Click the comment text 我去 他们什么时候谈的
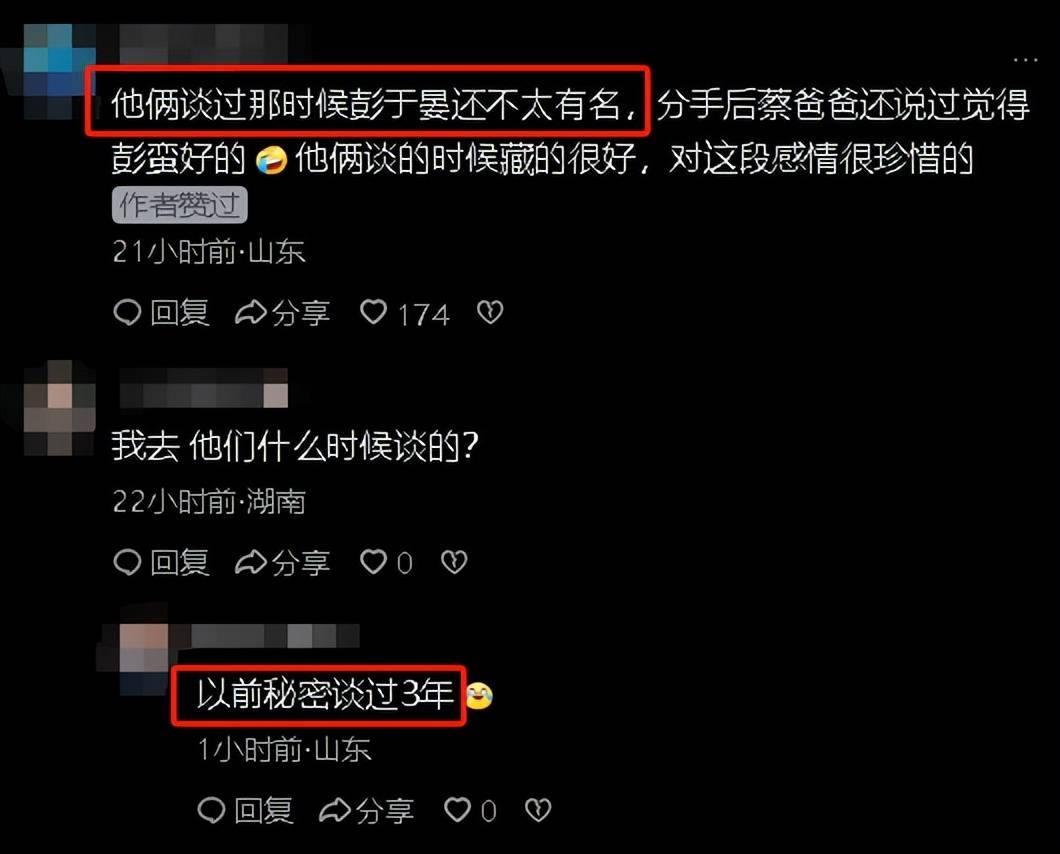This screenshot has height=854, width=1060. [295, 446]
